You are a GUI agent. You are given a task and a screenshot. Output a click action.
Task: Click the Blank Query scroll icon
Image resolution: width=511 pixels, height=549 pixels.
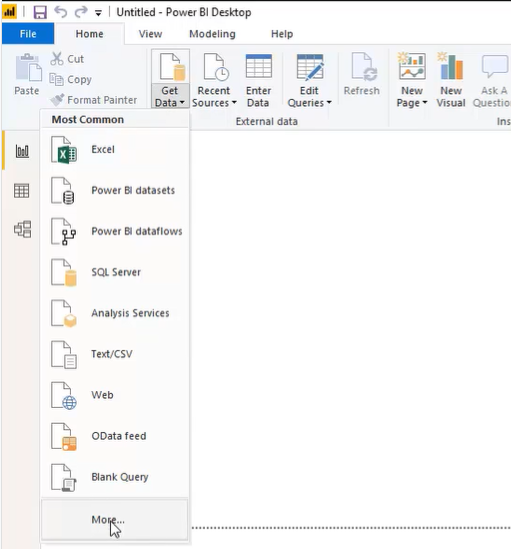point(64,478)
